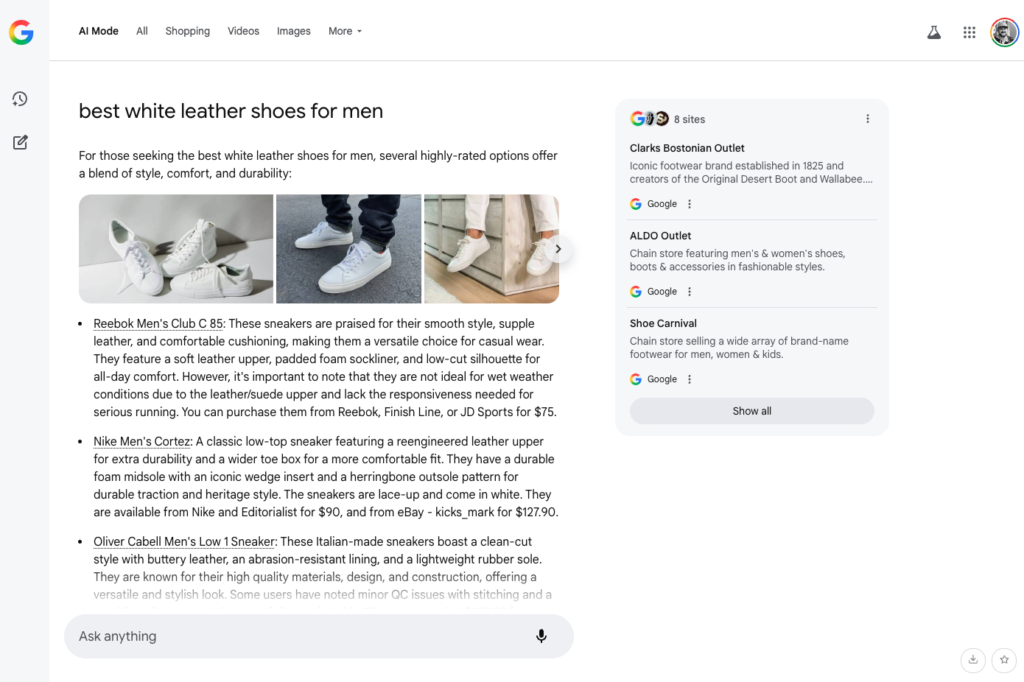Open three-dot menu beside 8 sites
The width and height of the screenshot is (1024, 682).
pyautogui.click(x=867, y=119)
